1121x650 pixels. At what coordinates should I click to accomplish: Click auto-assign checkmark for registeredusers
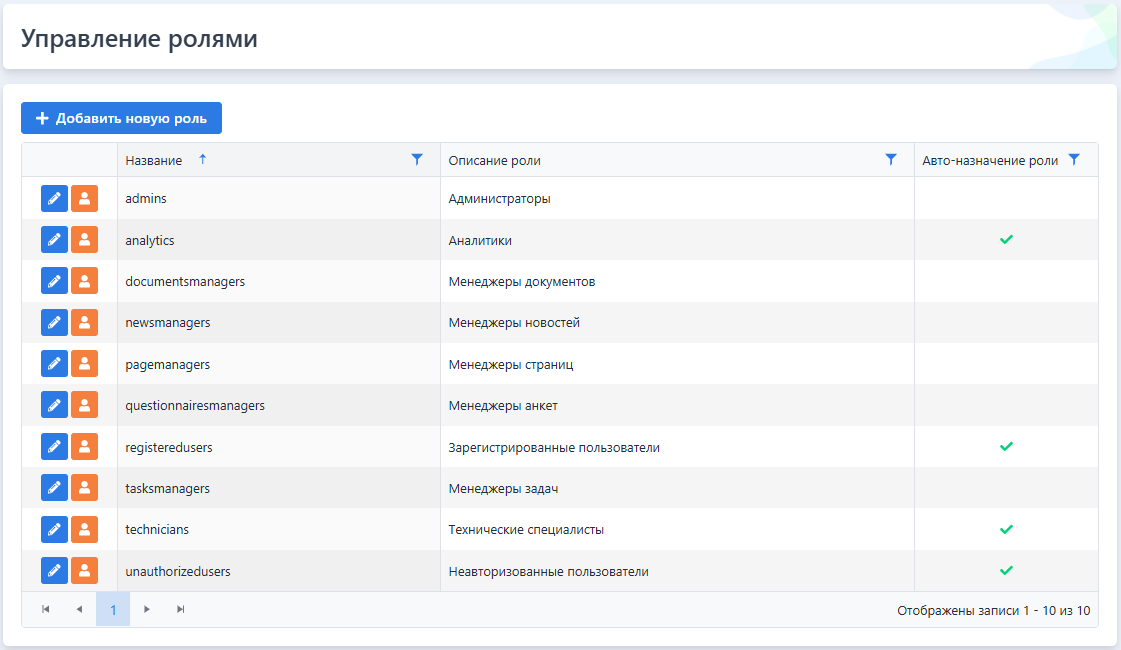(x=1006, y=447)
